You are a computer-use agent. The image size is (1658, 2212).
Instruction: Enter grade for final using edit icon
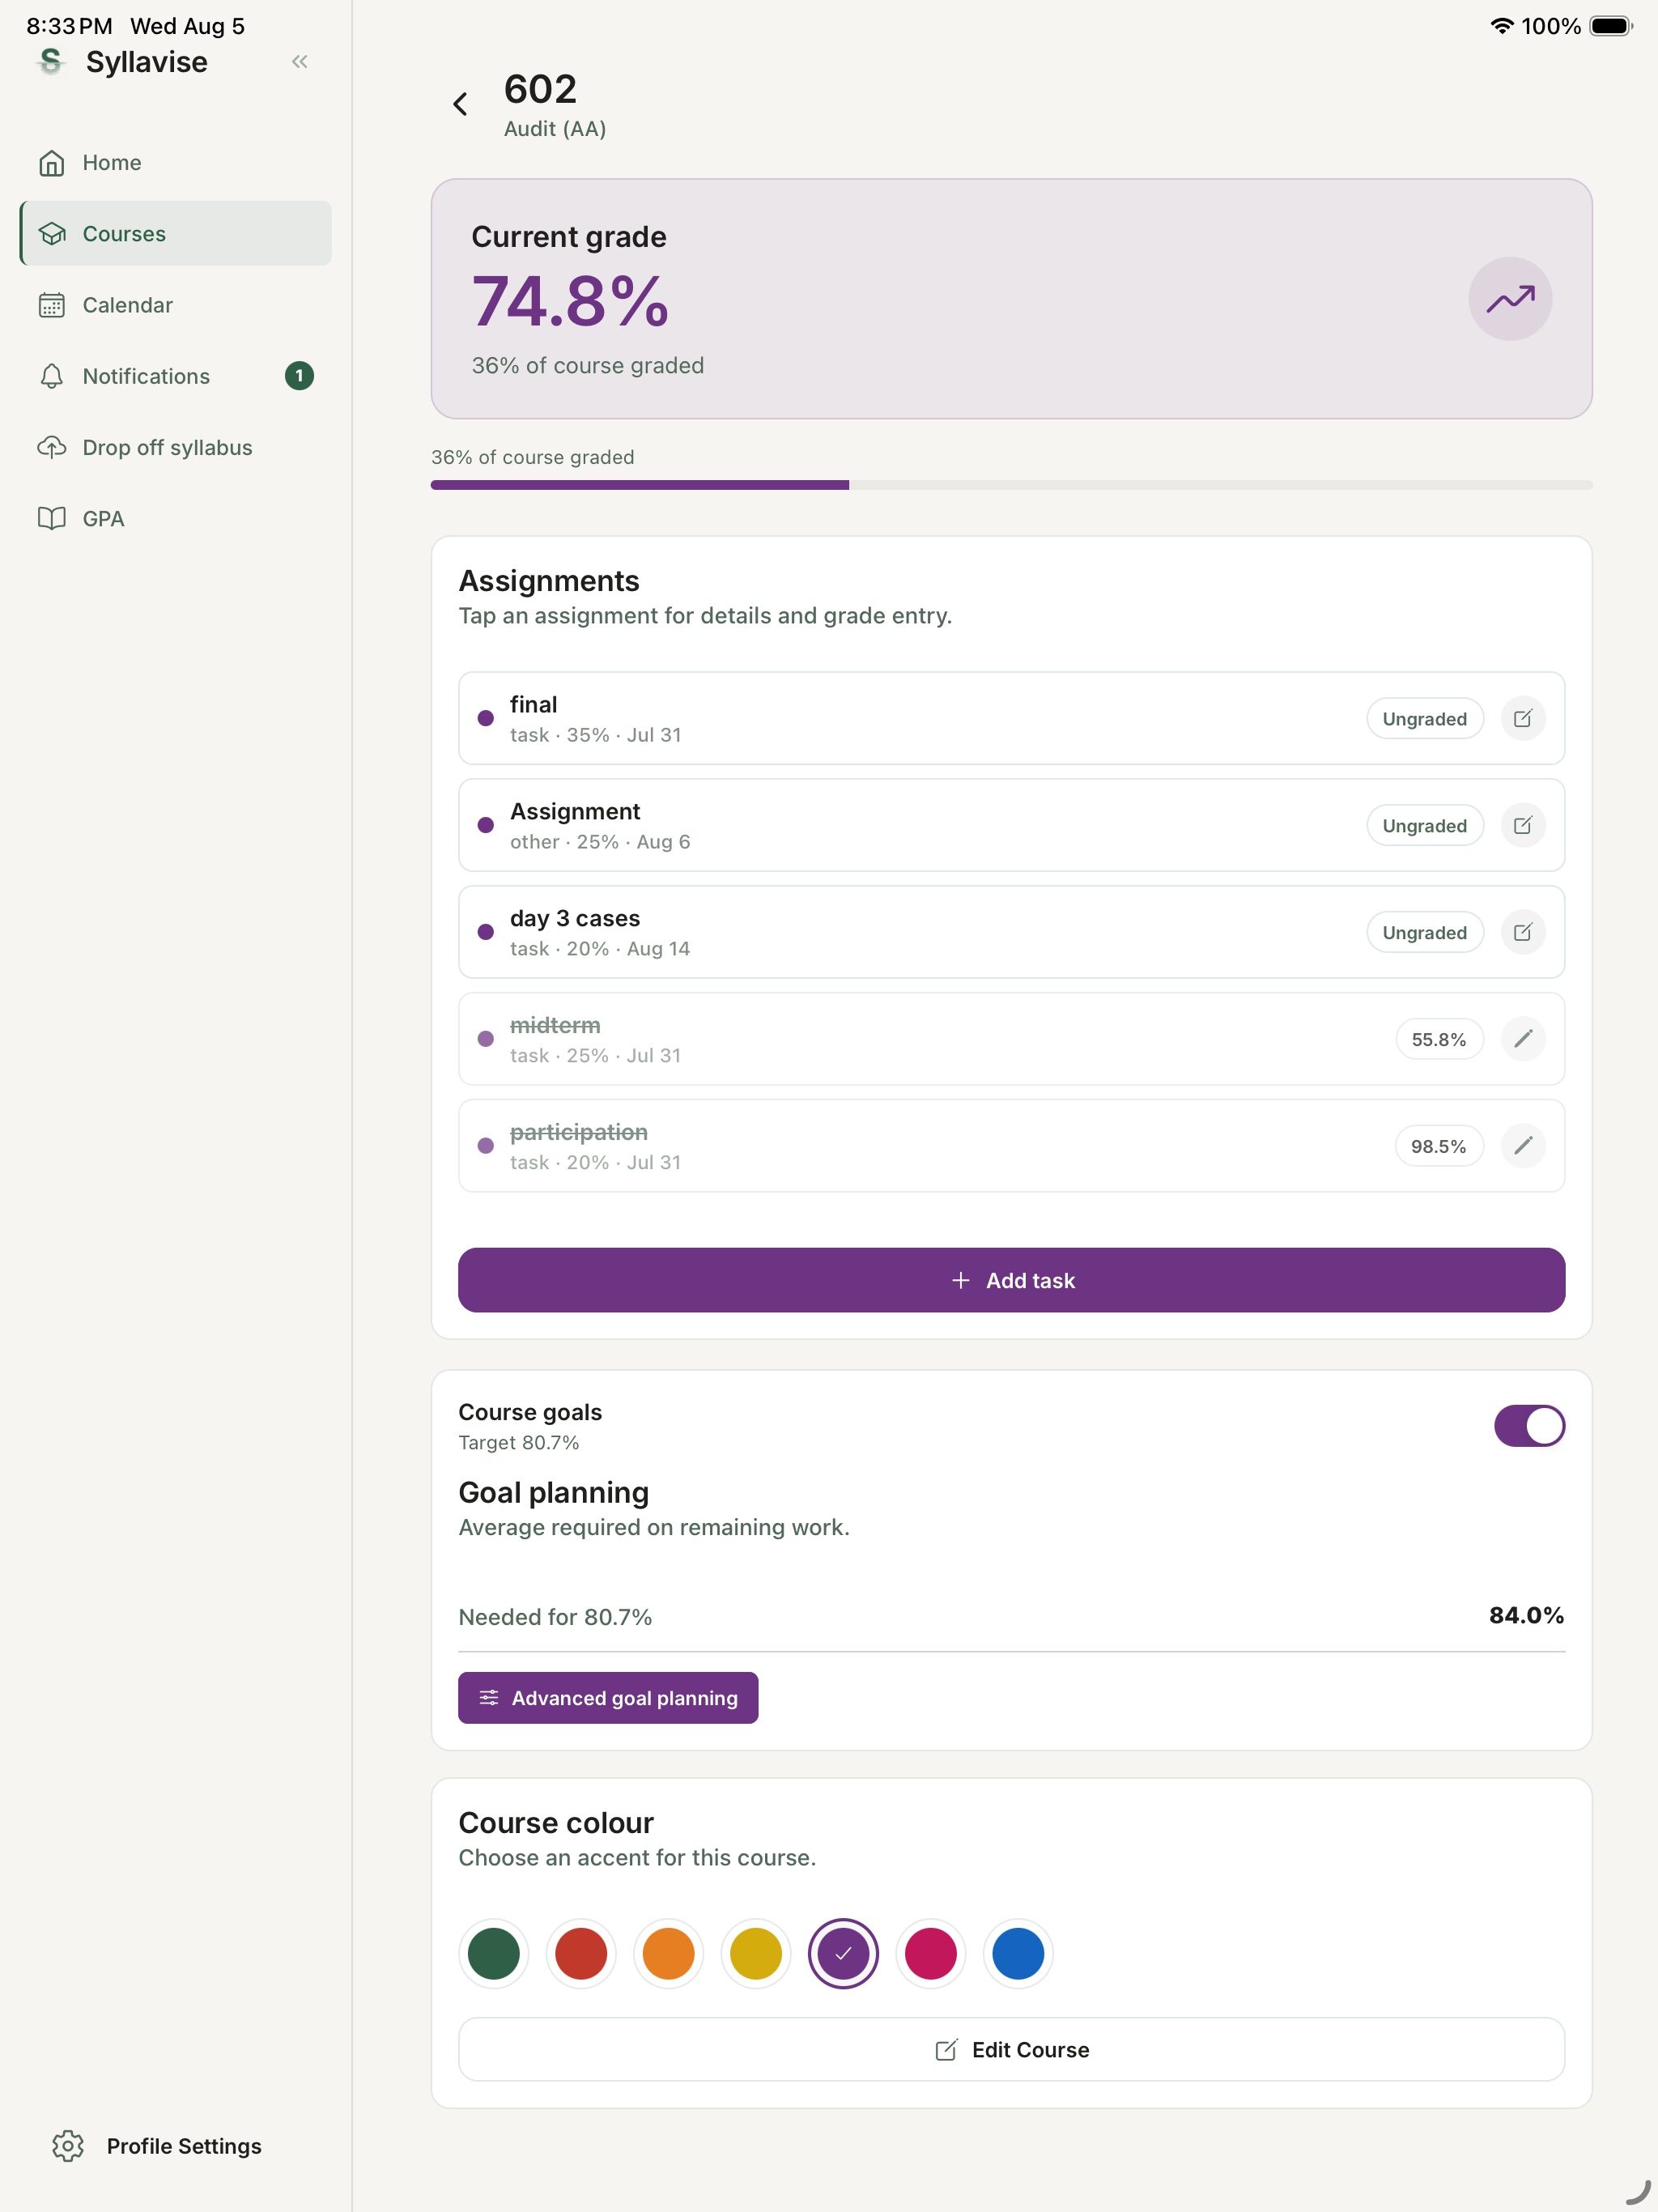pyautogui.click(x=1523, y=719)
